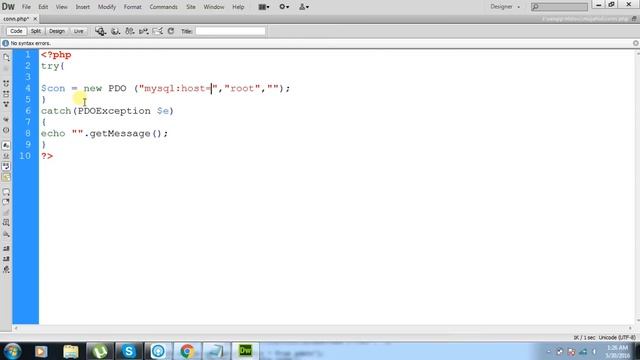Click the info icon beside No syntax errors
This screenshot has height=360, width=640.
[x=5, y=43]
